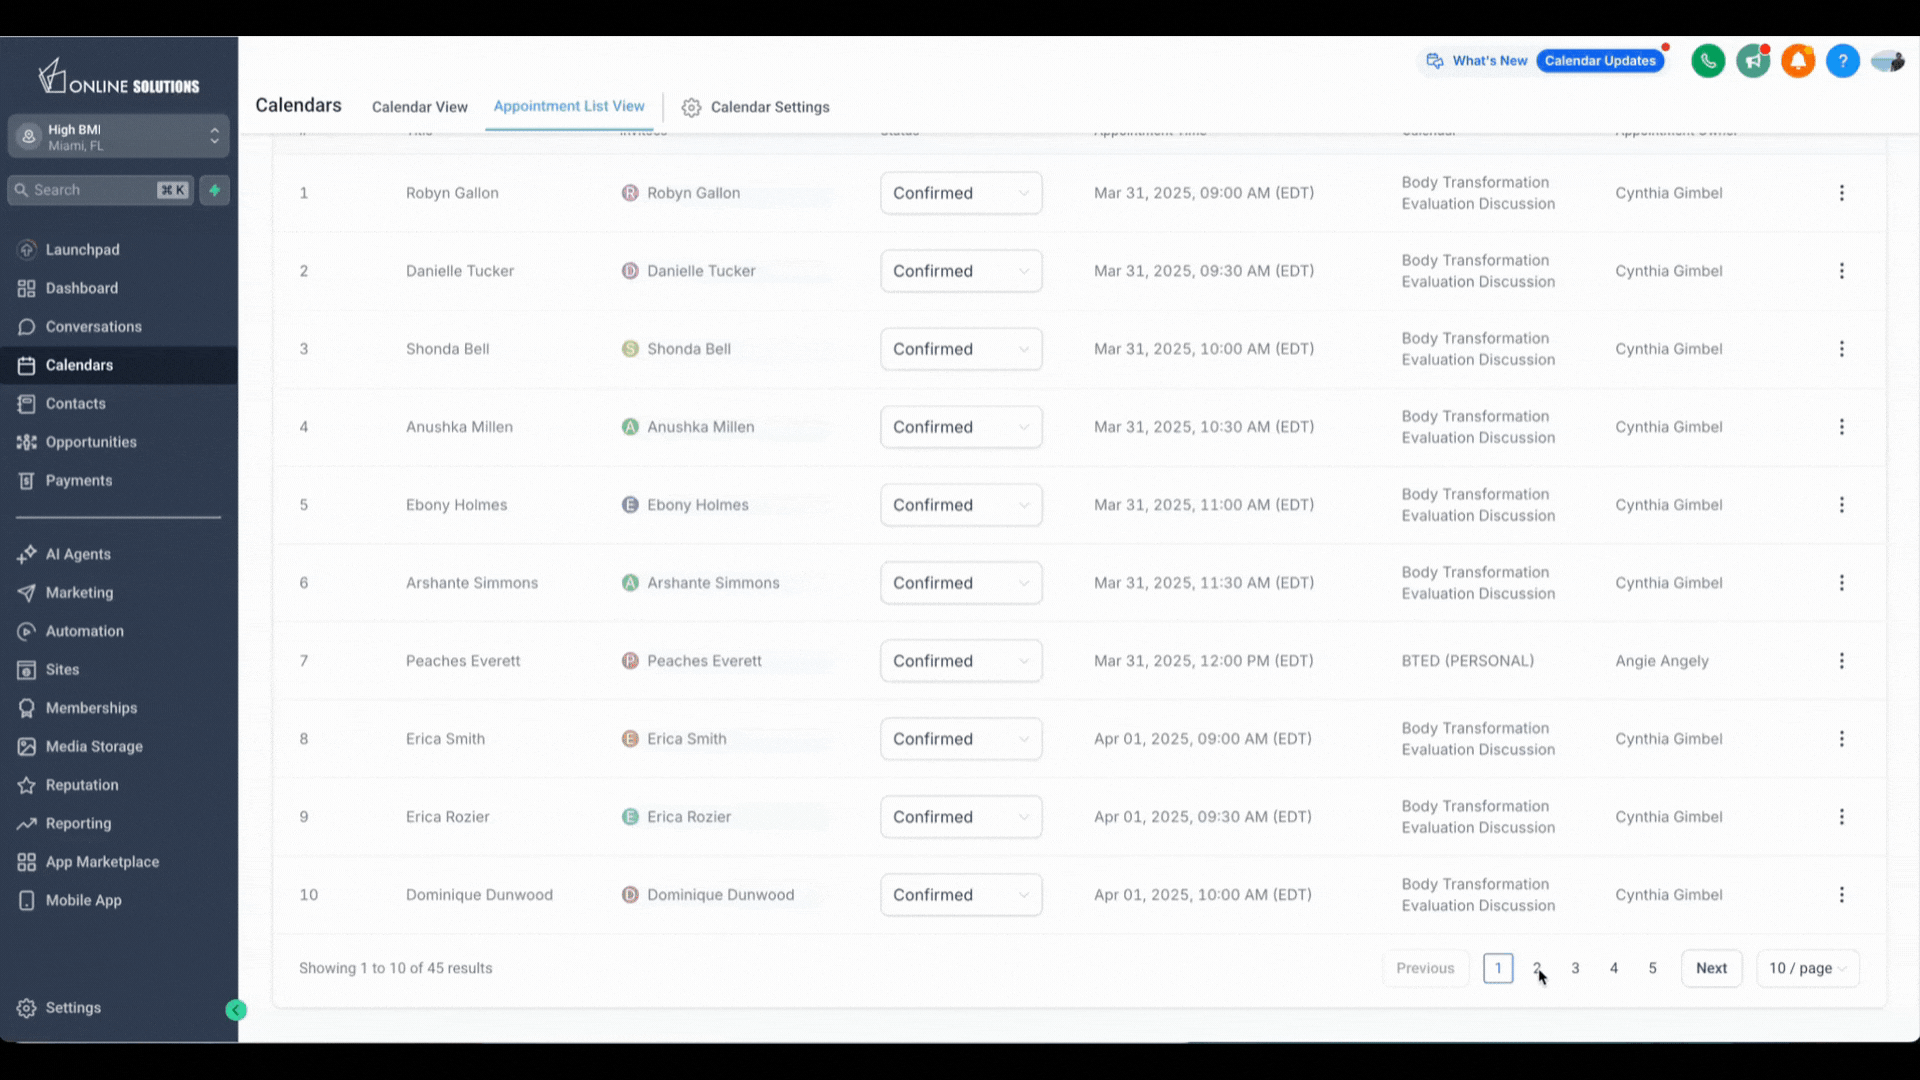Viewport: 1920px width, 1080px height.
Task: Open the blue help question mark icon
Action: coord(1843,61)
